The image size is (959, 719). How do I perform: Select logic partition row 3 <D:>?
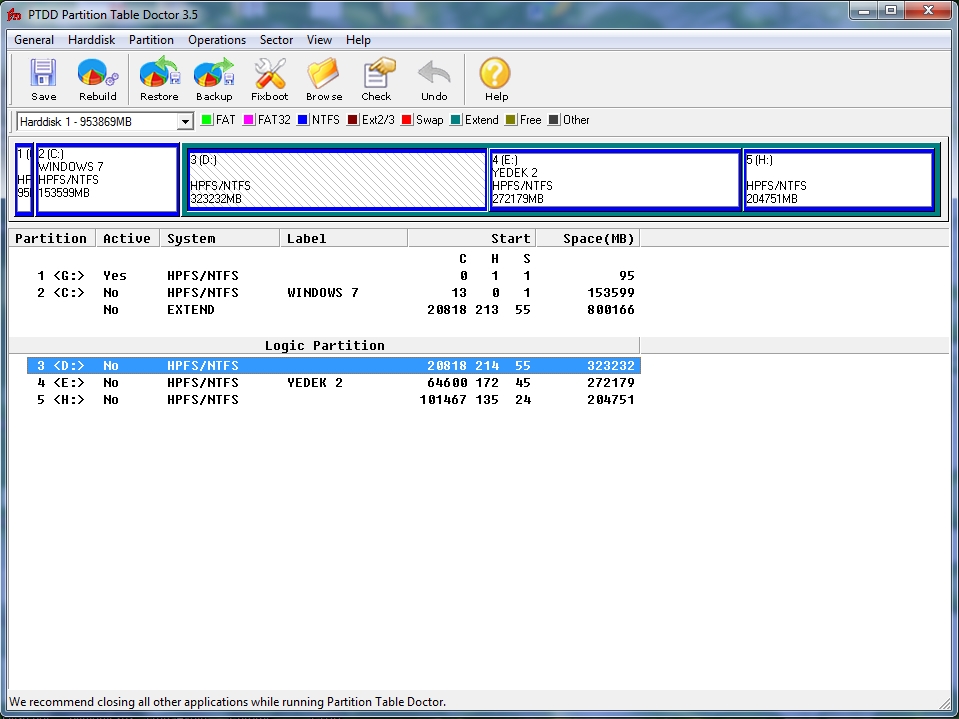pyautogui.click(x=333, y=366)
